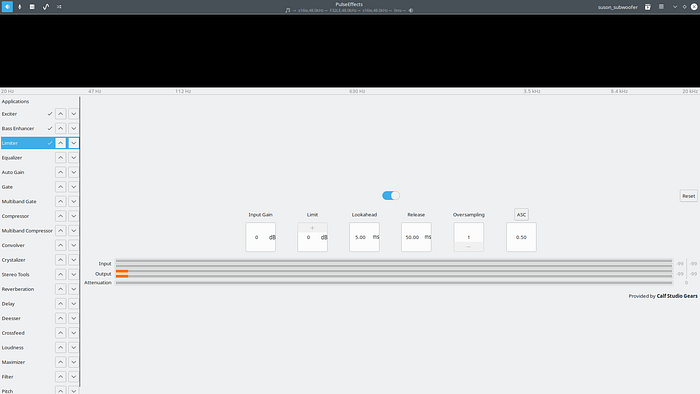Screen dimensions: 700x394
Task: Move Limiter down in plugin order
Action: click(x=73, y=143)
